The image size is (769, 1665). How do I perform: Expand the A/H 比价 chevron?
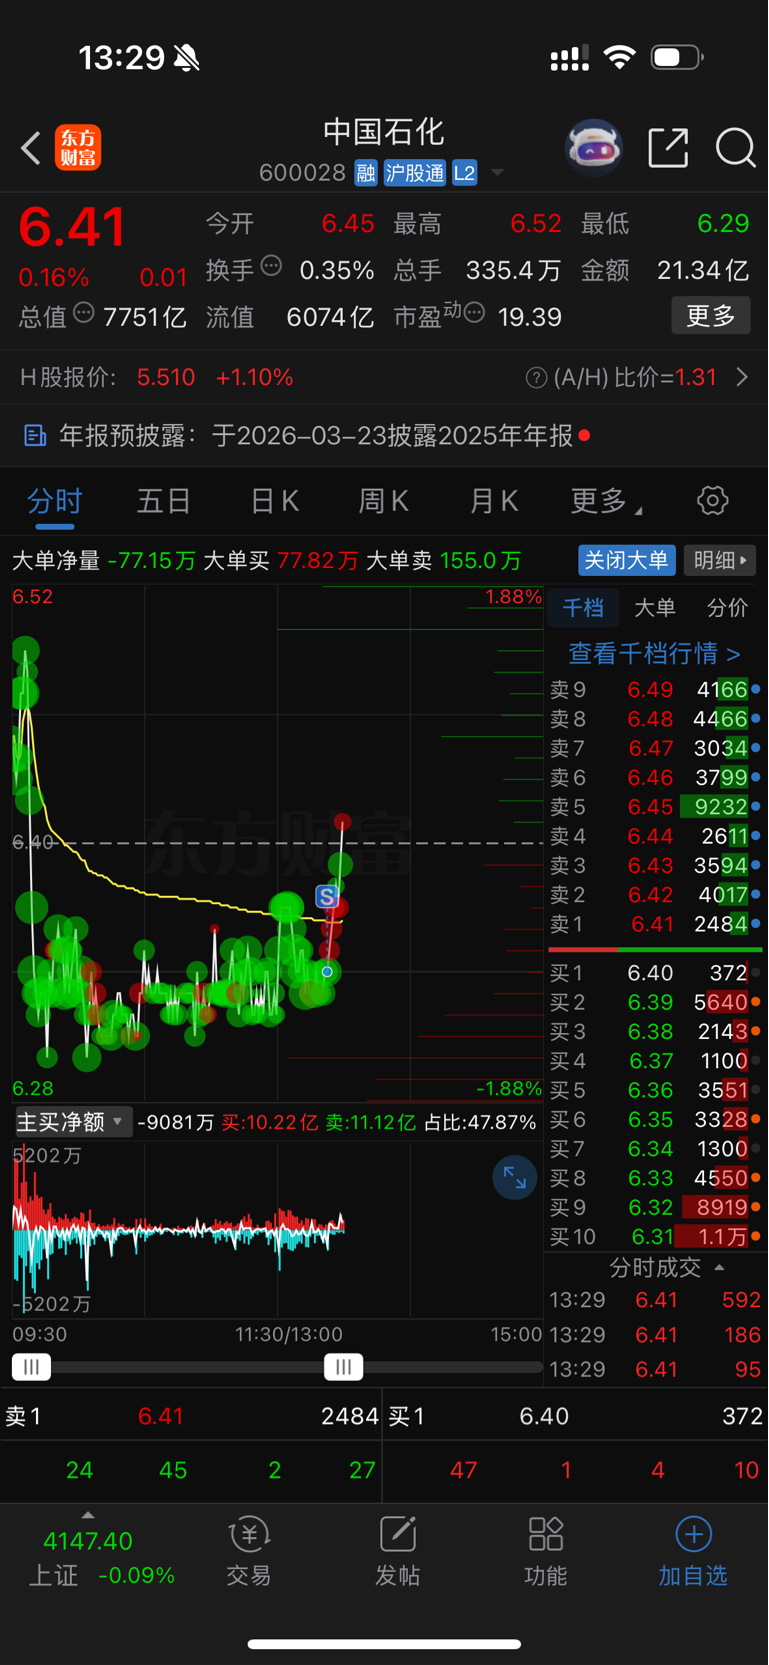(x=742, y=377)
